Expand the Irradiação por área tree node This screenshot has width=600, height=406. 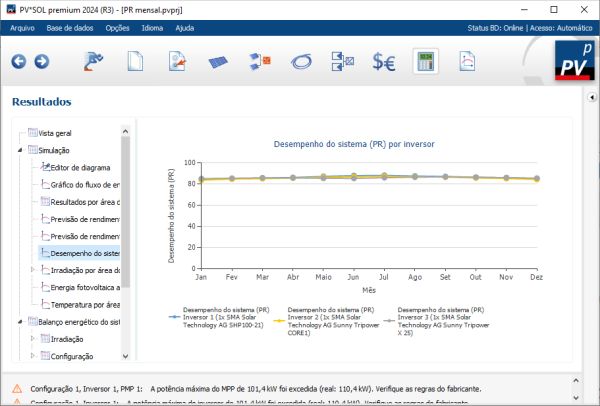click(32, 269)
